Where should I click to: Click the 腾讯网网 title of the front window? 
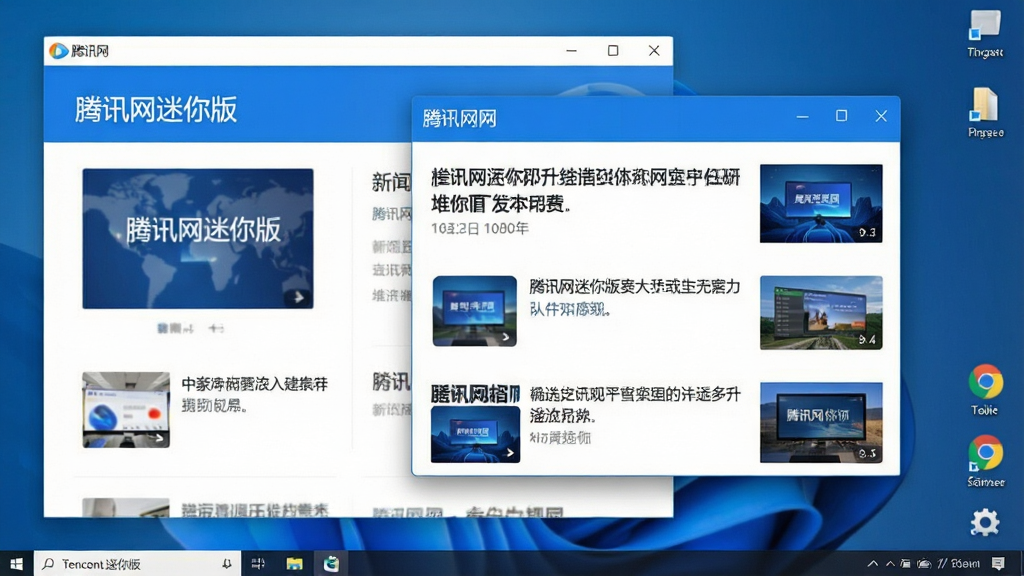click(x=460, y=118)
